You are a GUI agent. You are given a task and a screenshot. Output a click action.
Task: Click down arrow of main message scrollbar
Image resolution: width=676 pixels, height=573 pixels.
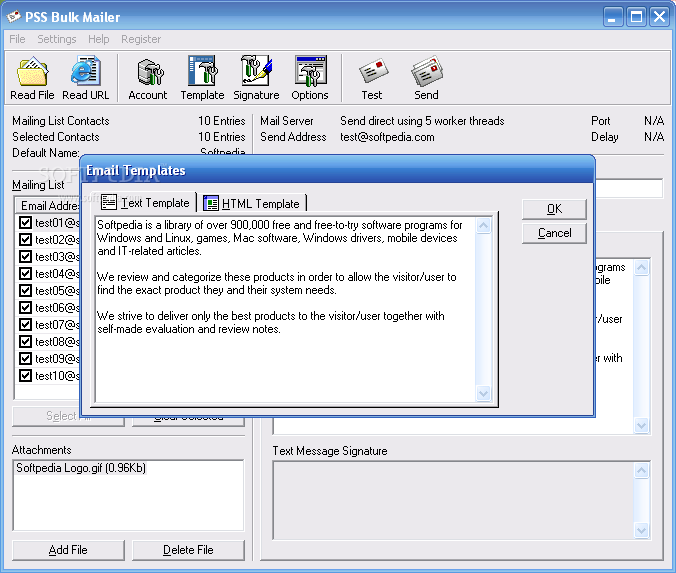[x=642, y=426]
